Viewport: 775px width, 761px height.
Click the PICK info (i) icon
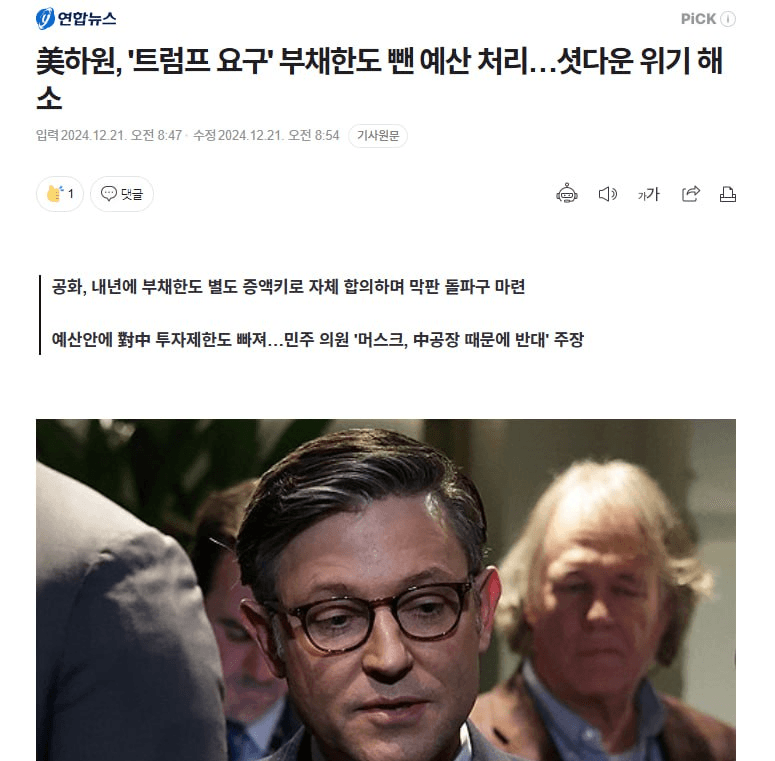coord(728,19)
